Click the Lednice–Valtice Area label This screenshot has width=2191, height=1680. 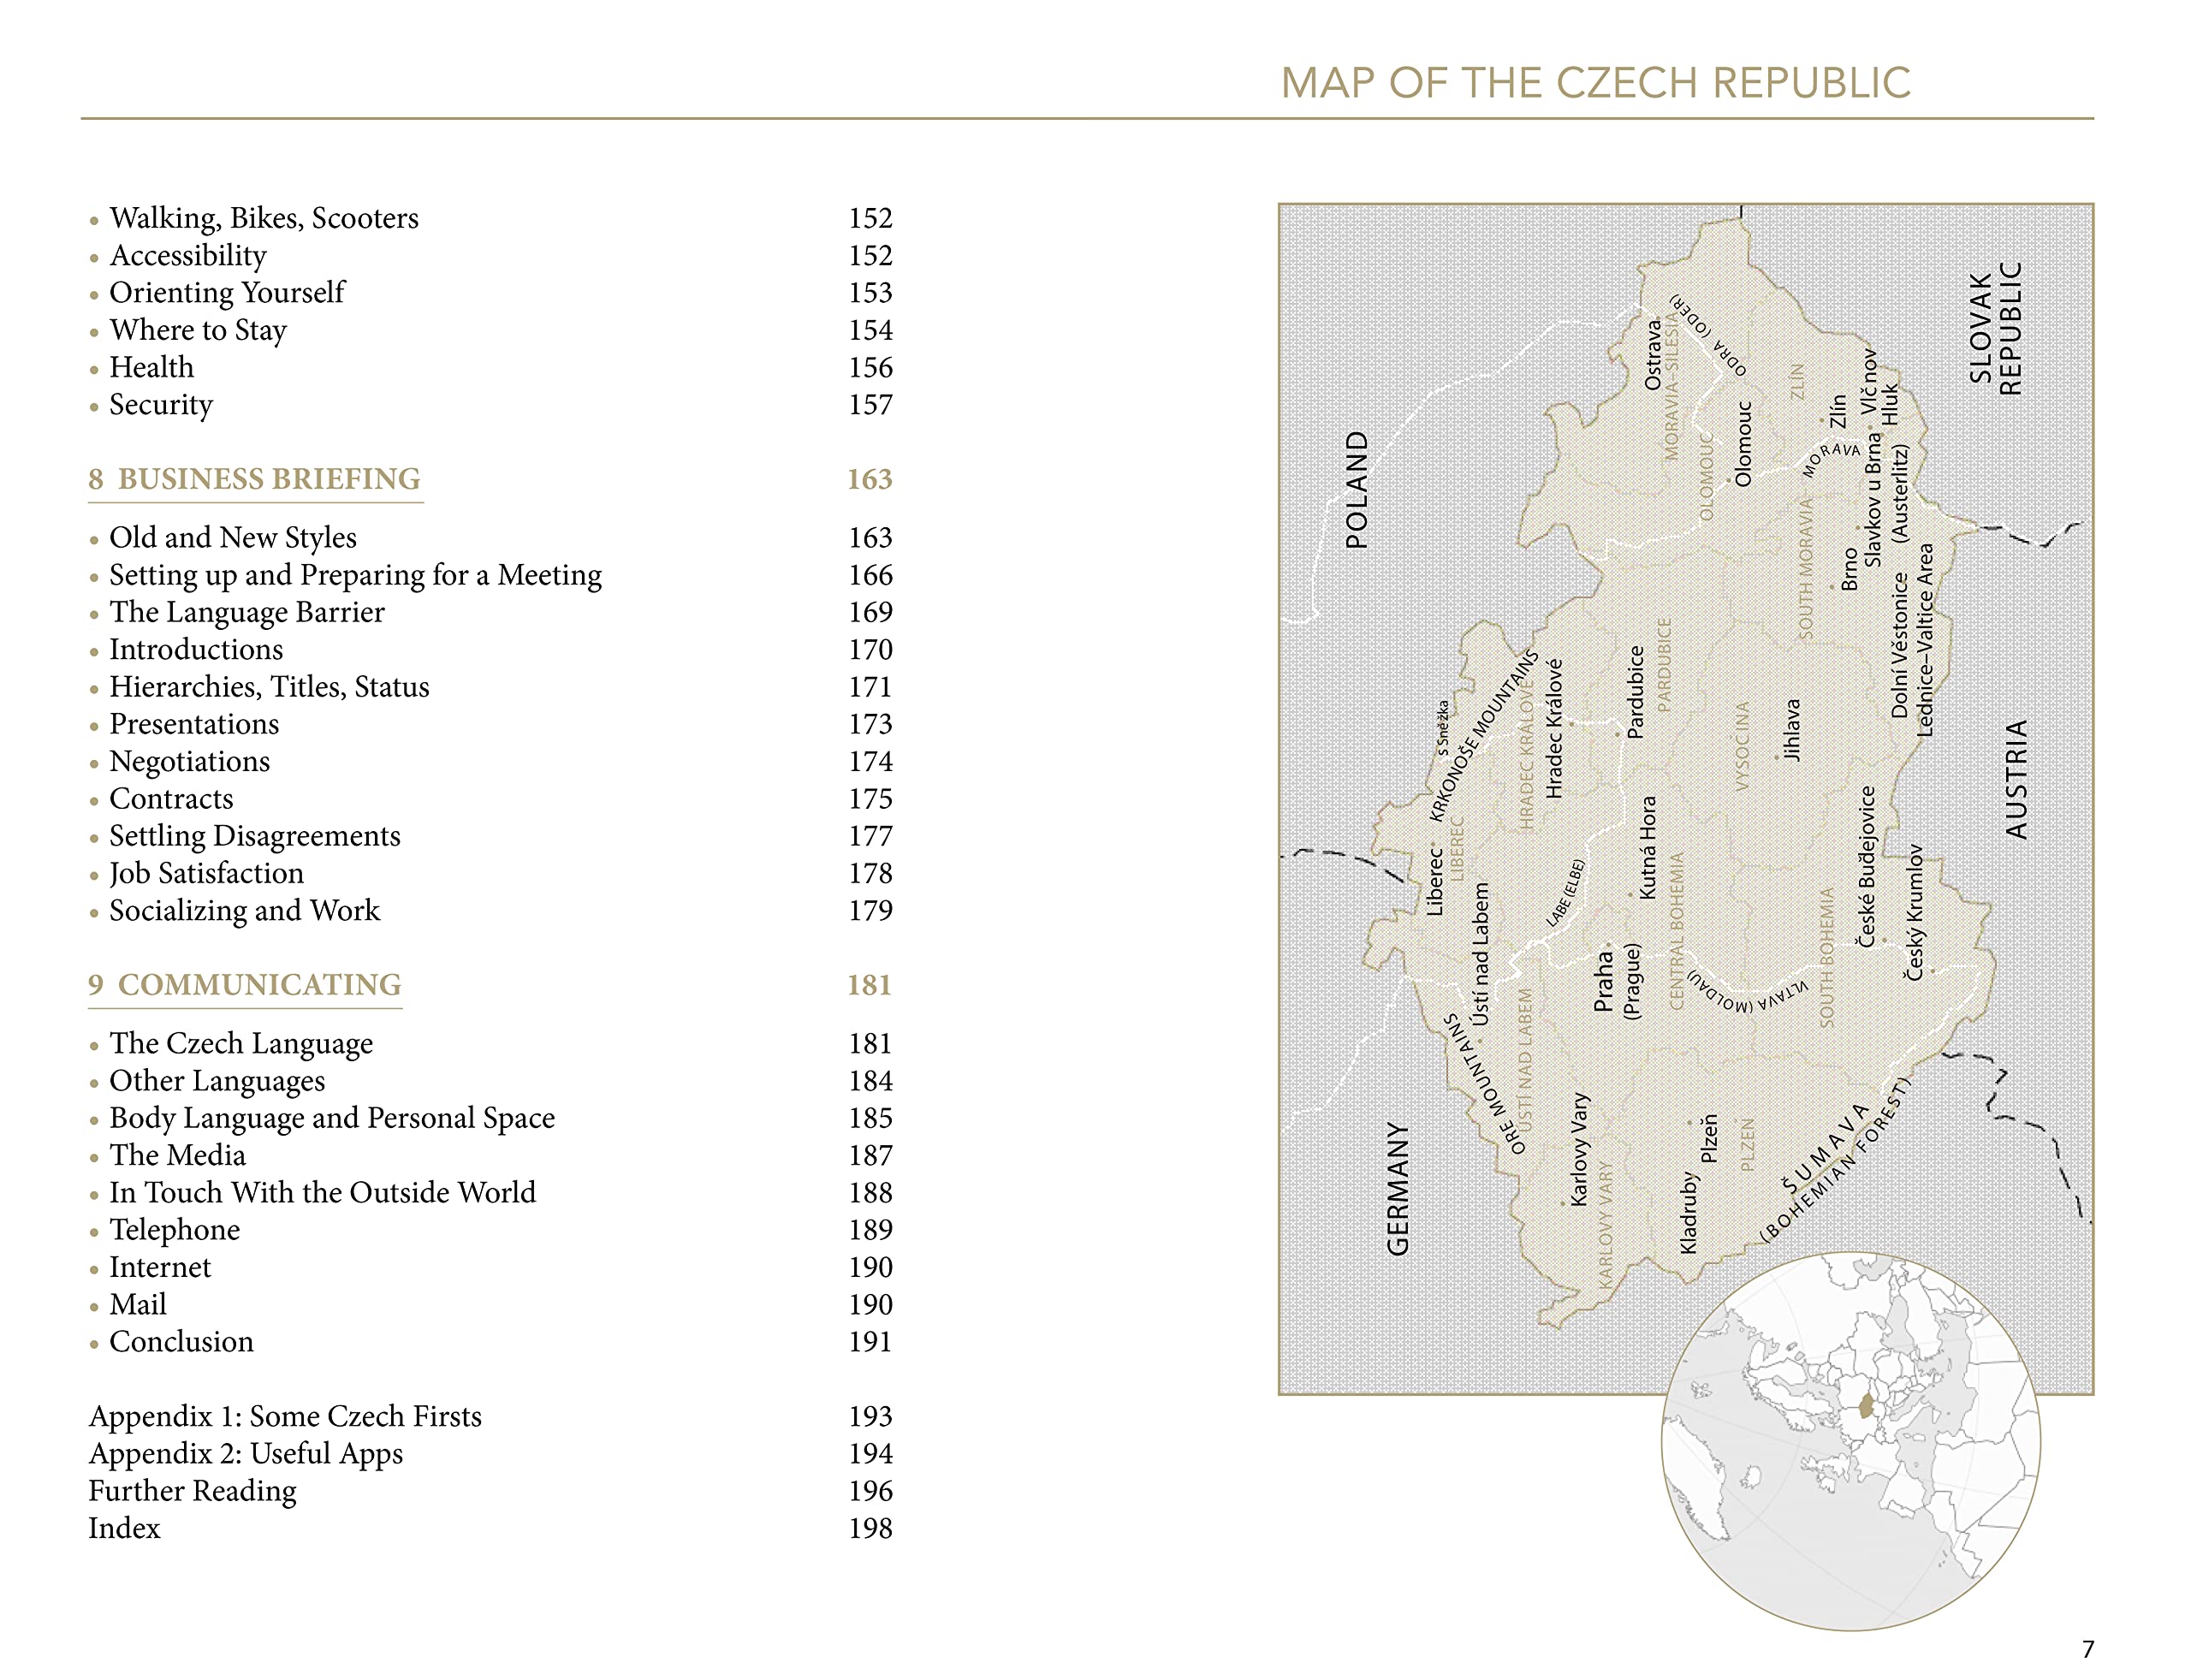coord(1924,640)
